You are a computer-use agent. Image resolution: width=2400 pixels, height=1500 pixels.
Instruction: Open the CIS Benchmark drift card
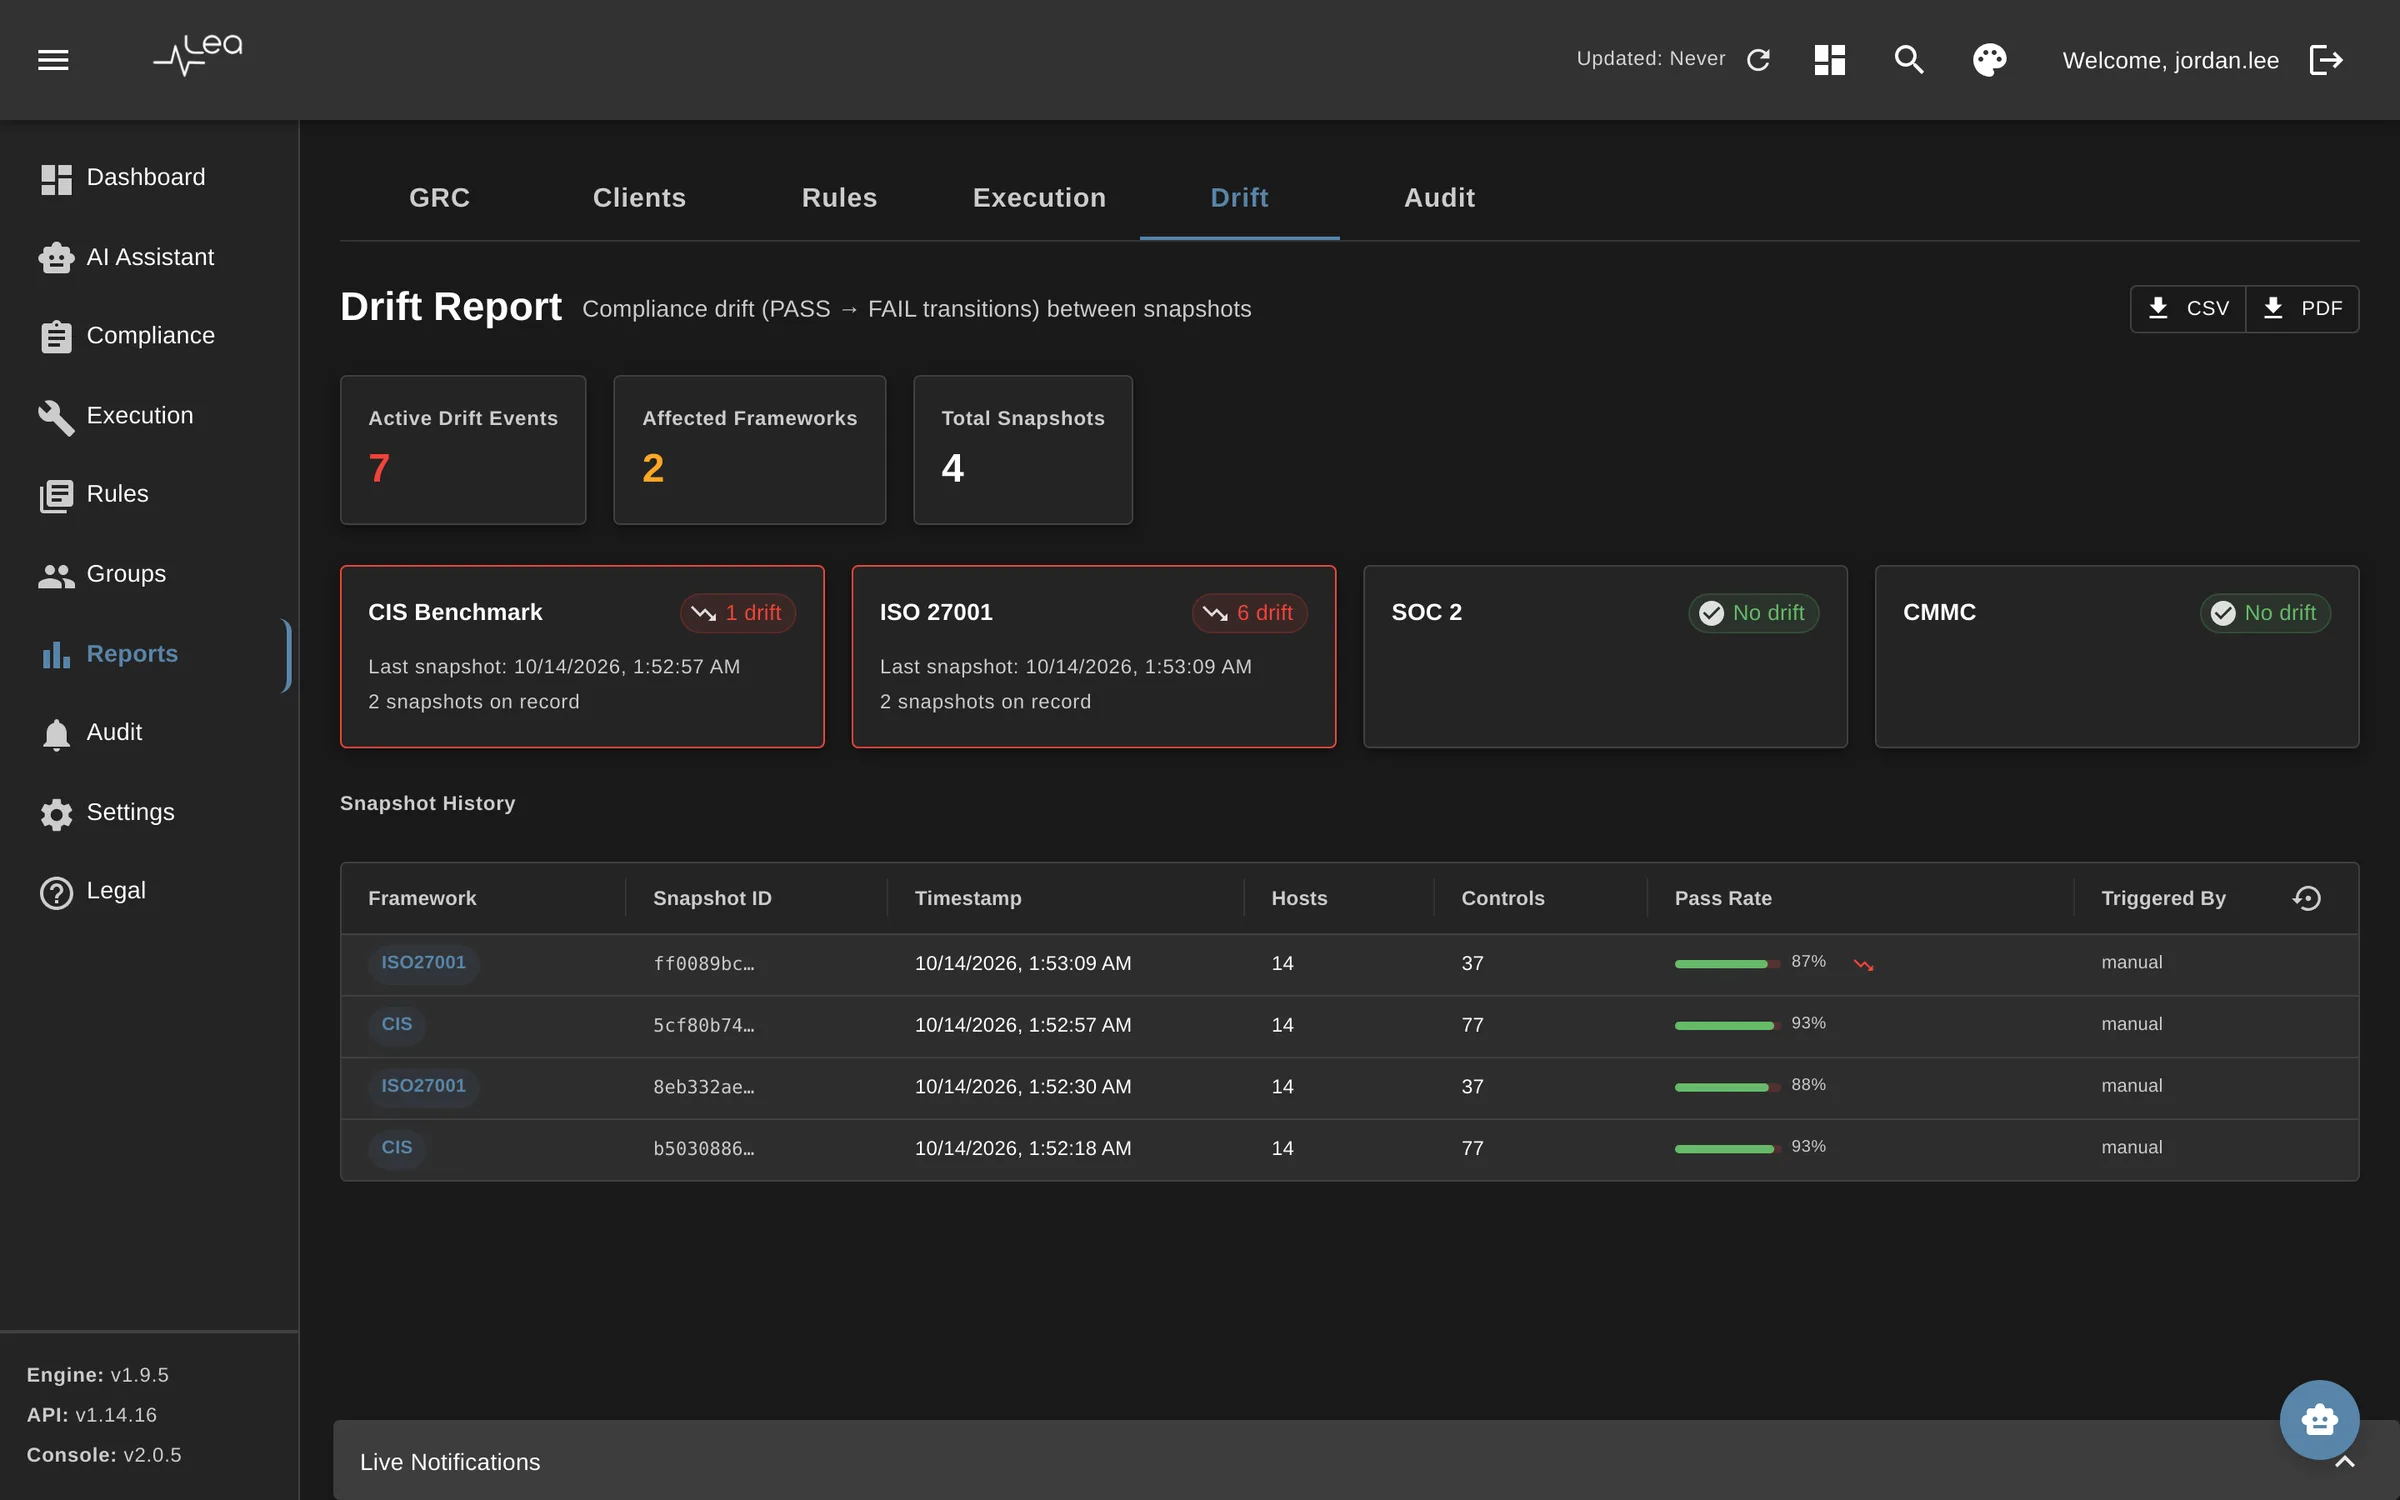(582, 657)
